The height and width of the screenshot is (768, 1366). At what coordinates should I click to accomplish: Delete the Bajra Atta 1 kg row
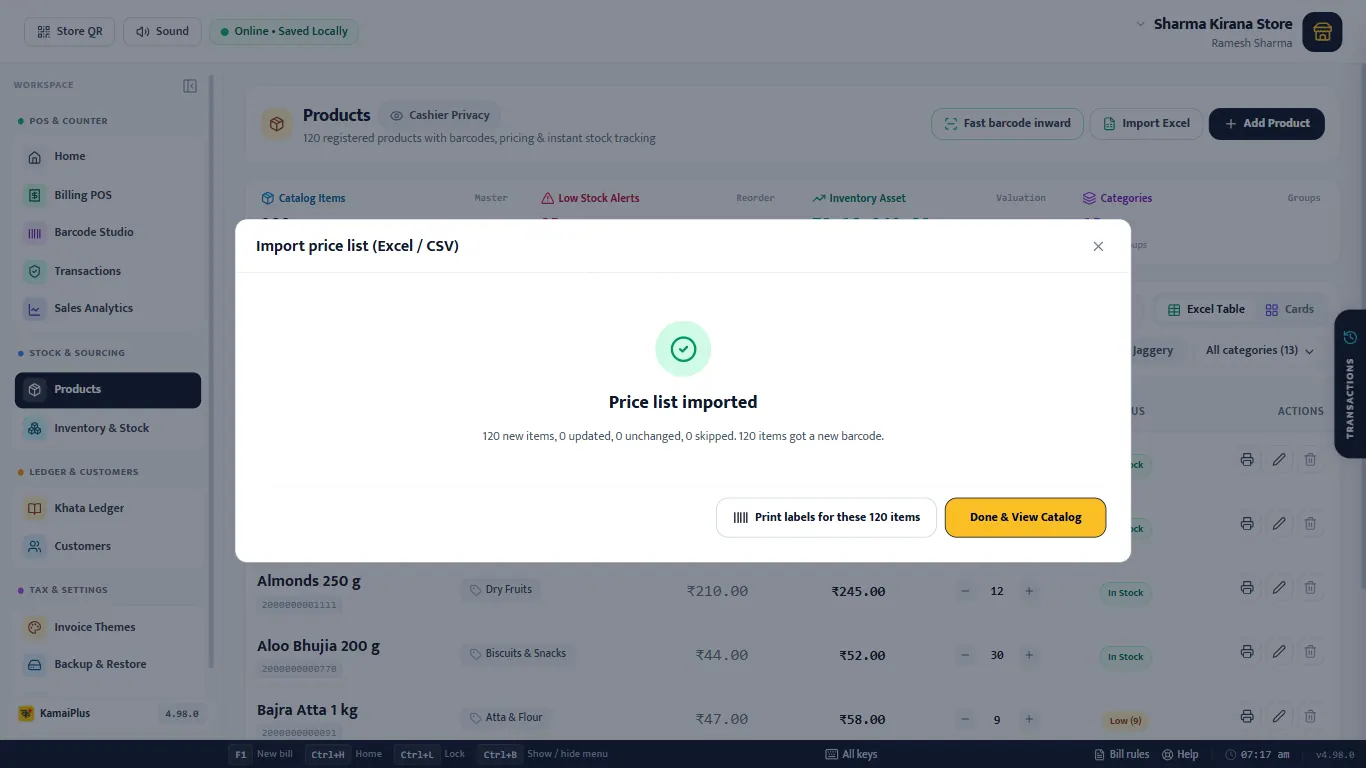(1310, 716)
